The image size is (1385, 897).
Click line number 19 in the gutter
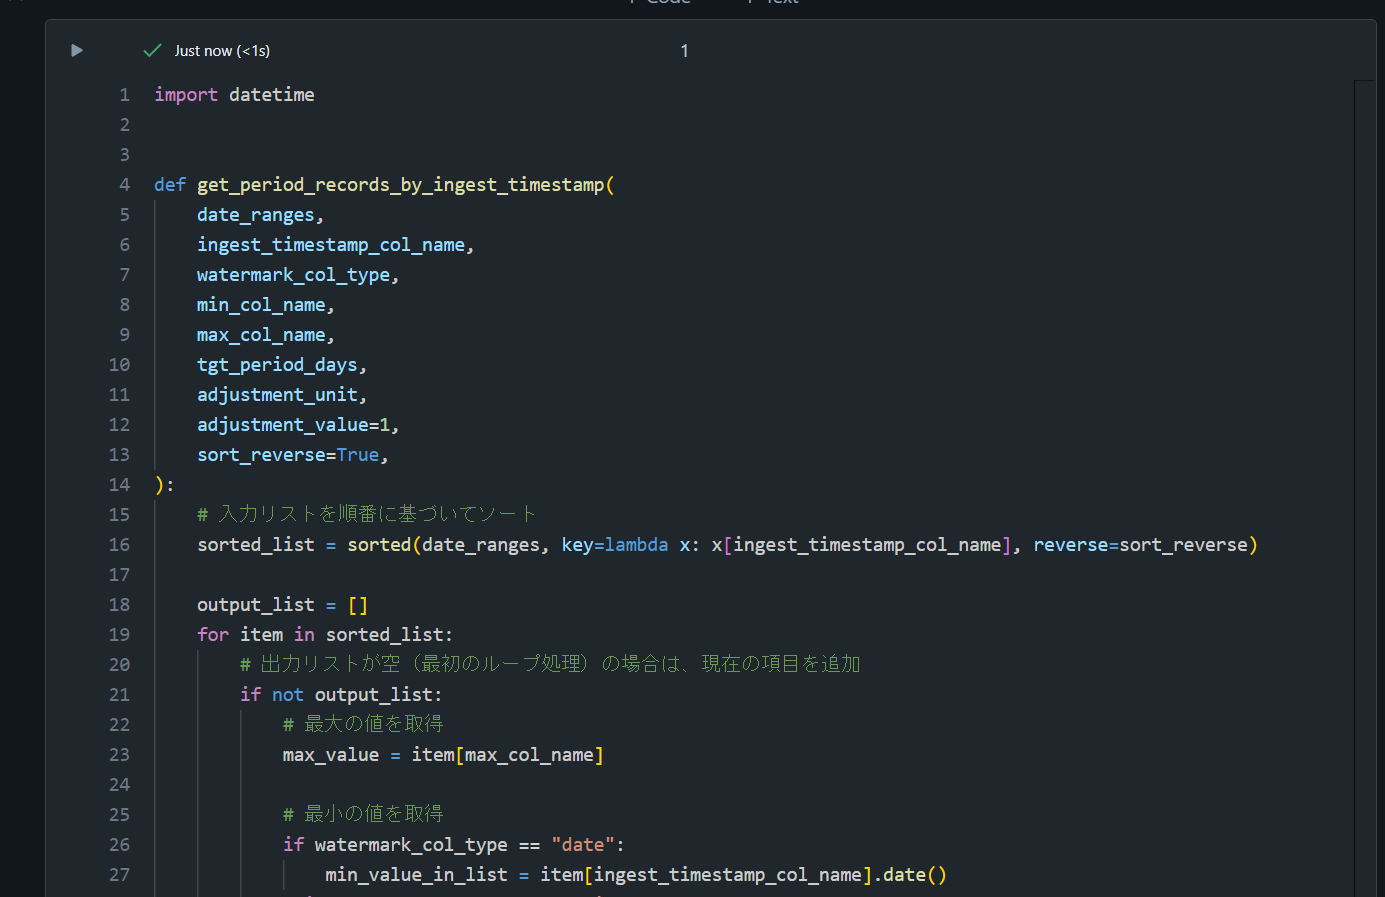tap(120, 635)
